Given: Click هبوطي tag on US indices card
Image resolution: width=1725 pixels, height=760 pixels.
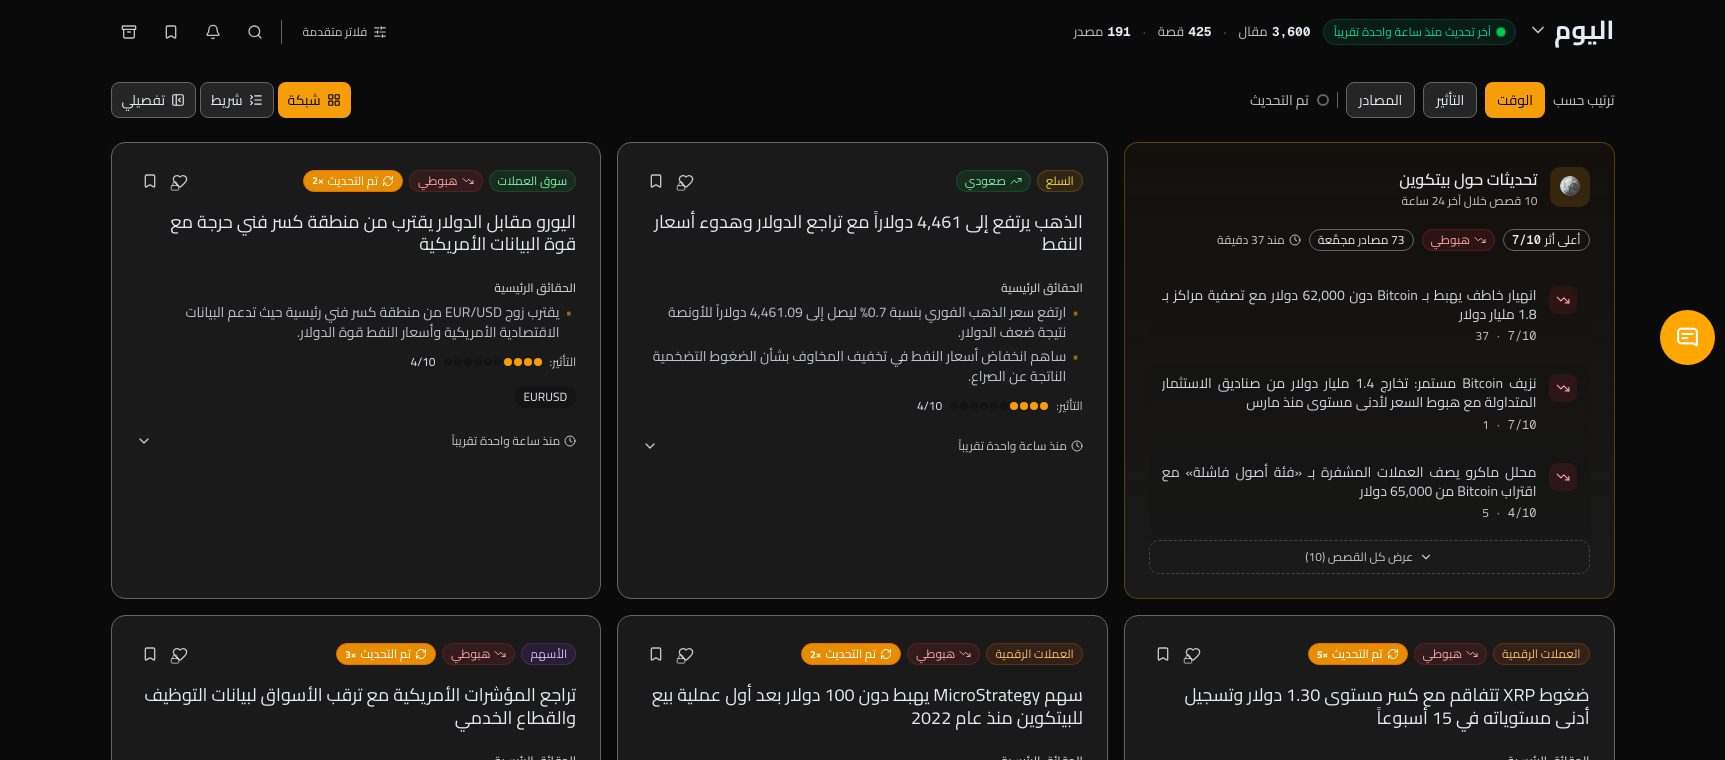Looking at the screenshot, I should 479,654.
